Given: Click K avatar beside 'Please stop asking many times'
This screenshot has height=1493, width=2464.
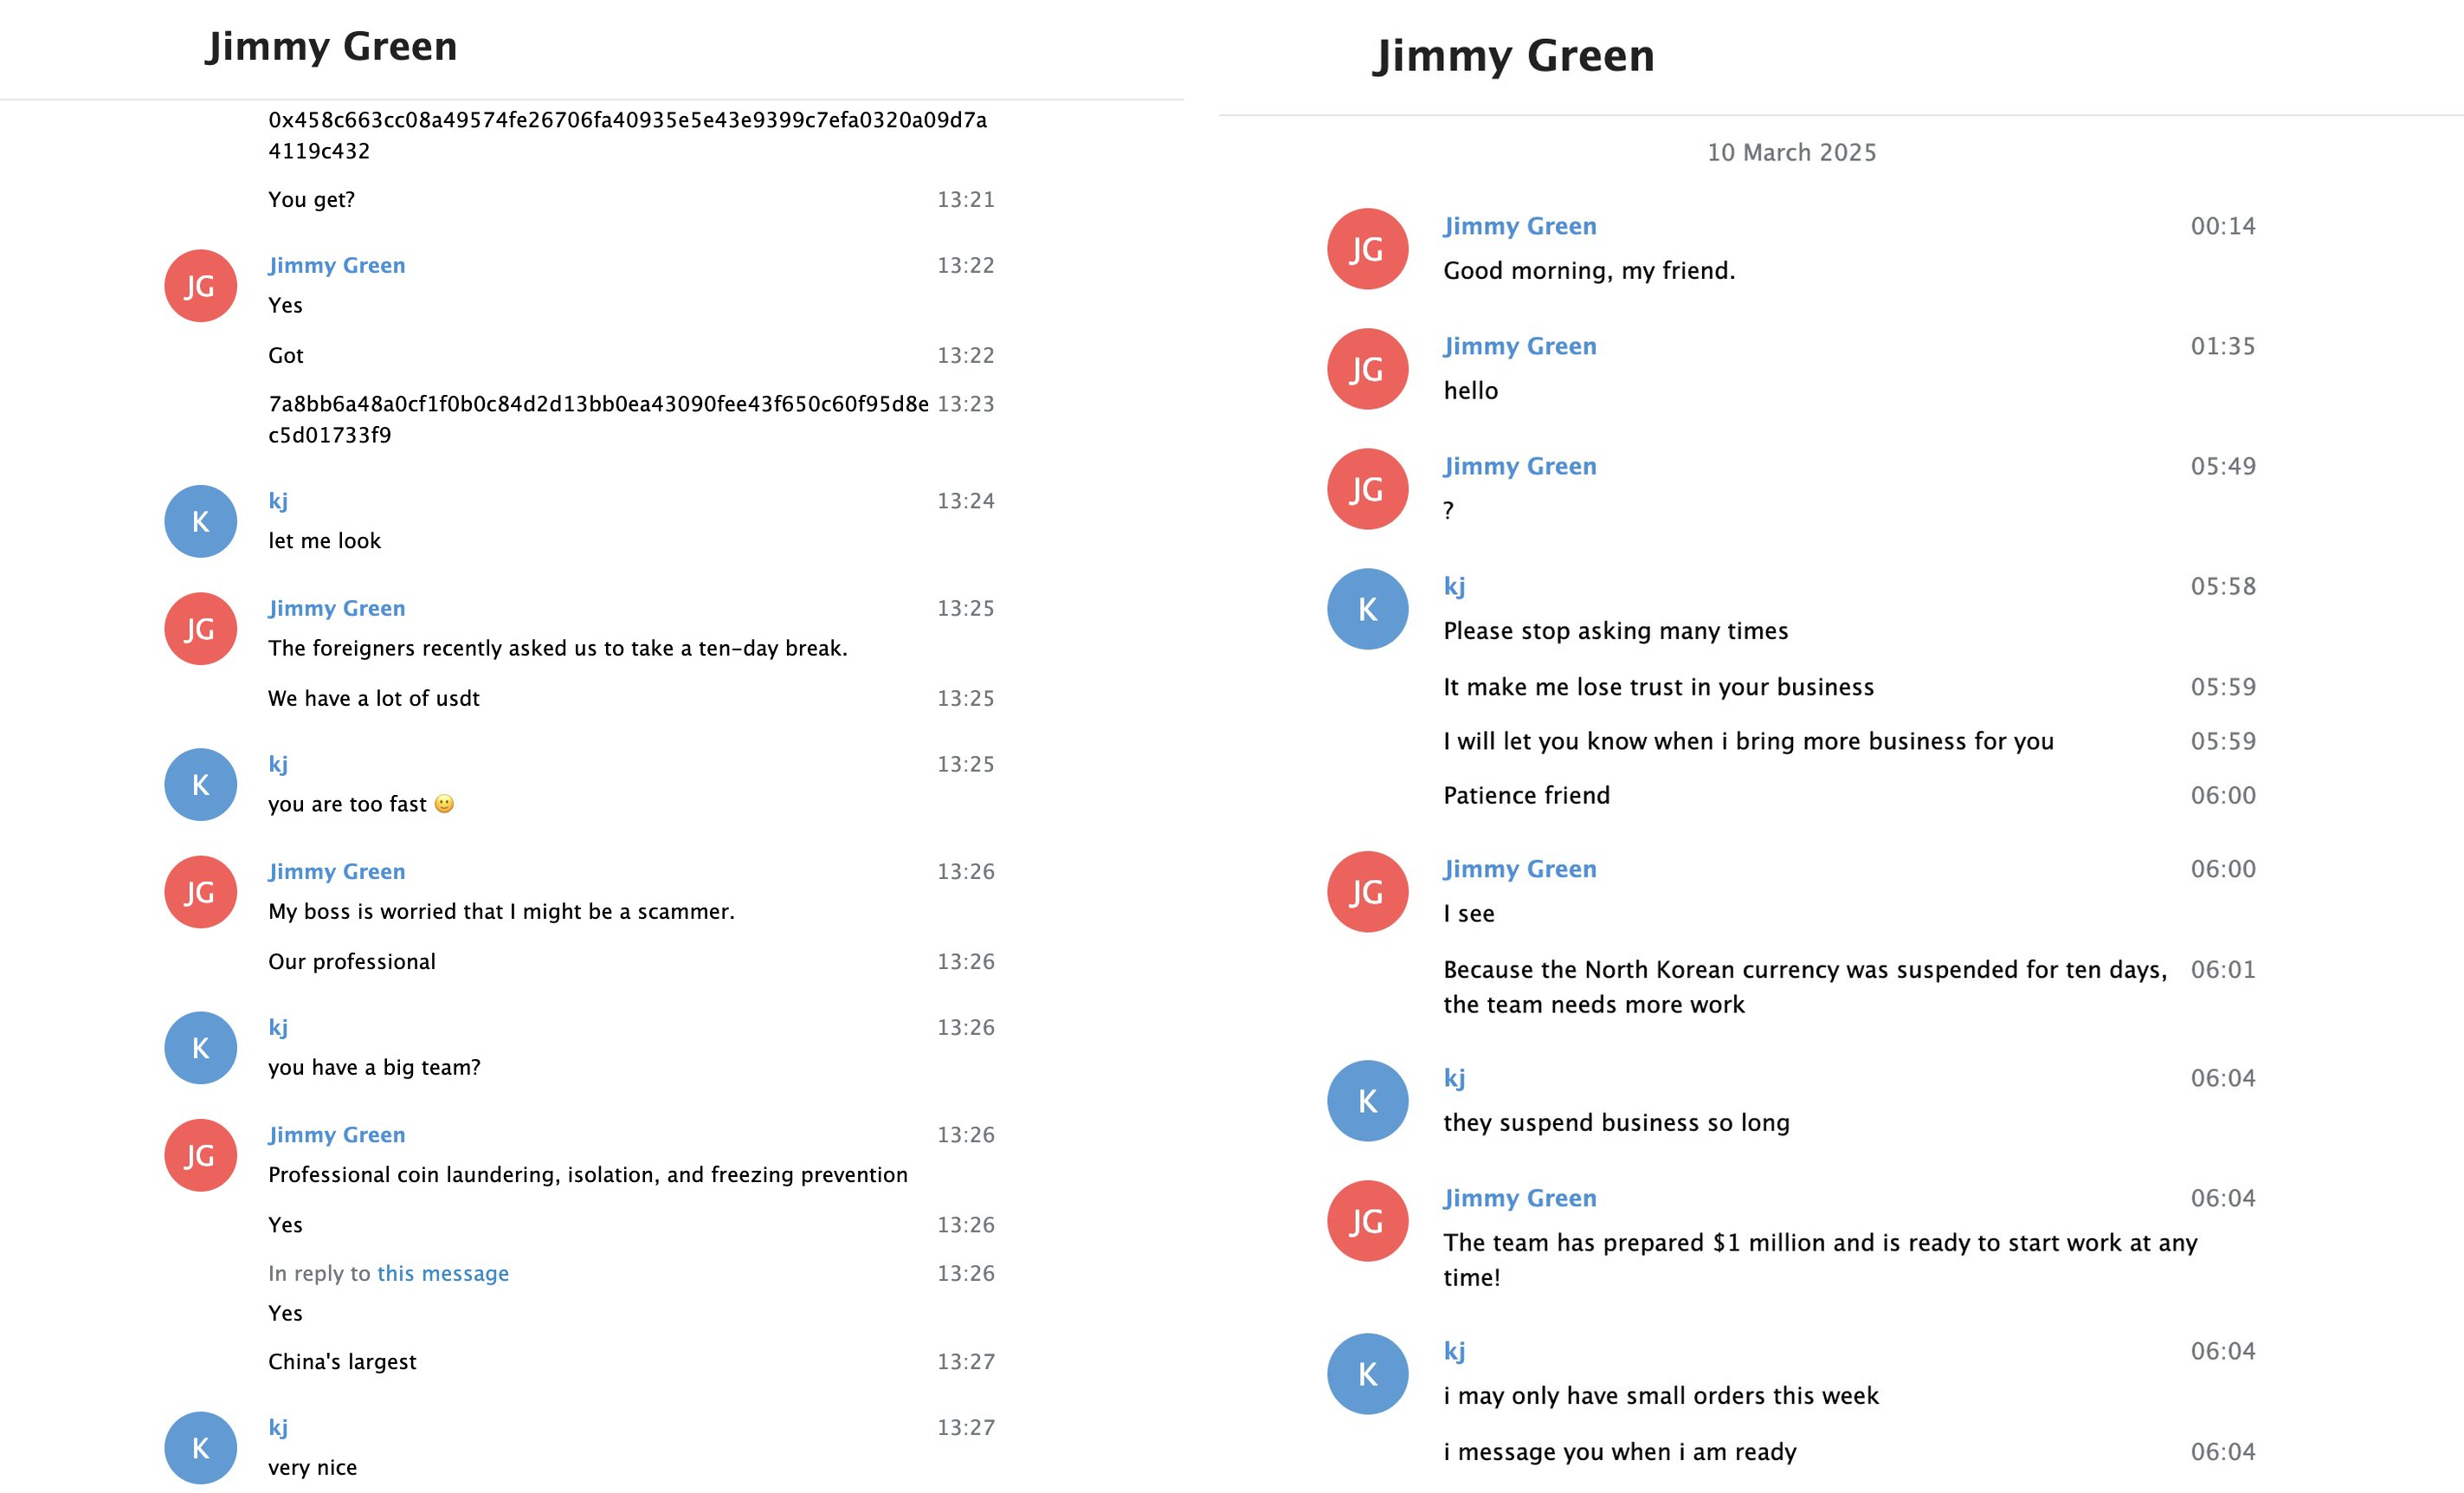Looking at the screenshot, I should [x=1368, y=609].
